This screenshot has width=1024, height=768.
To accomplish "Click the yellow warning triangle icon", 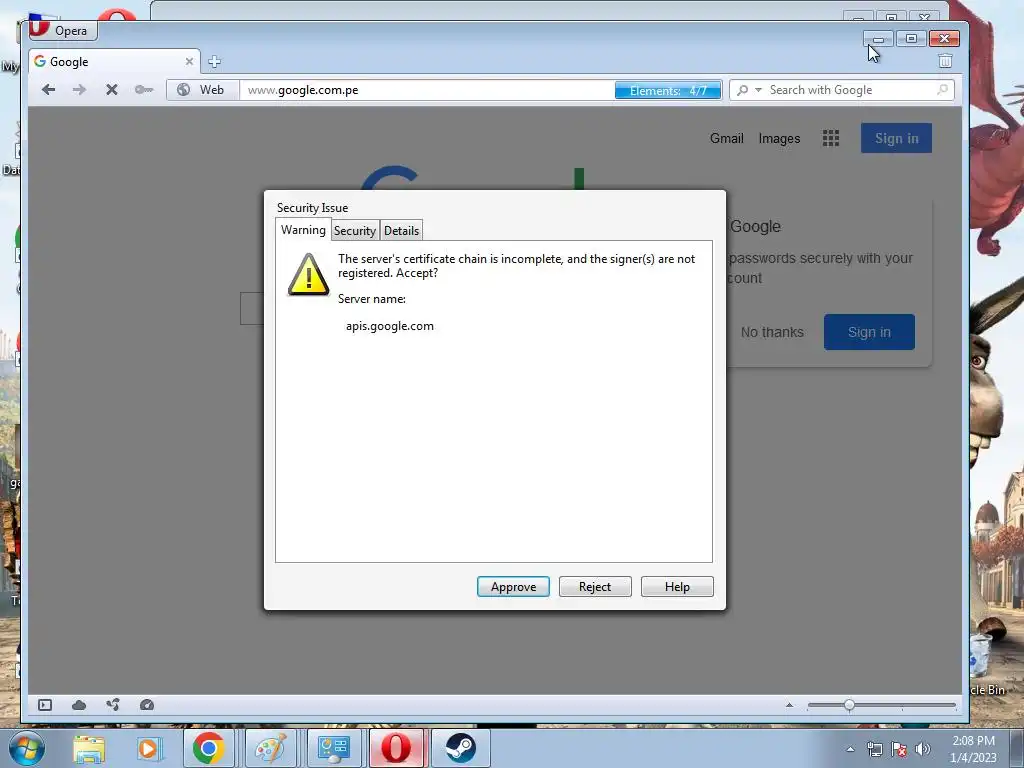I will point(308,274).
